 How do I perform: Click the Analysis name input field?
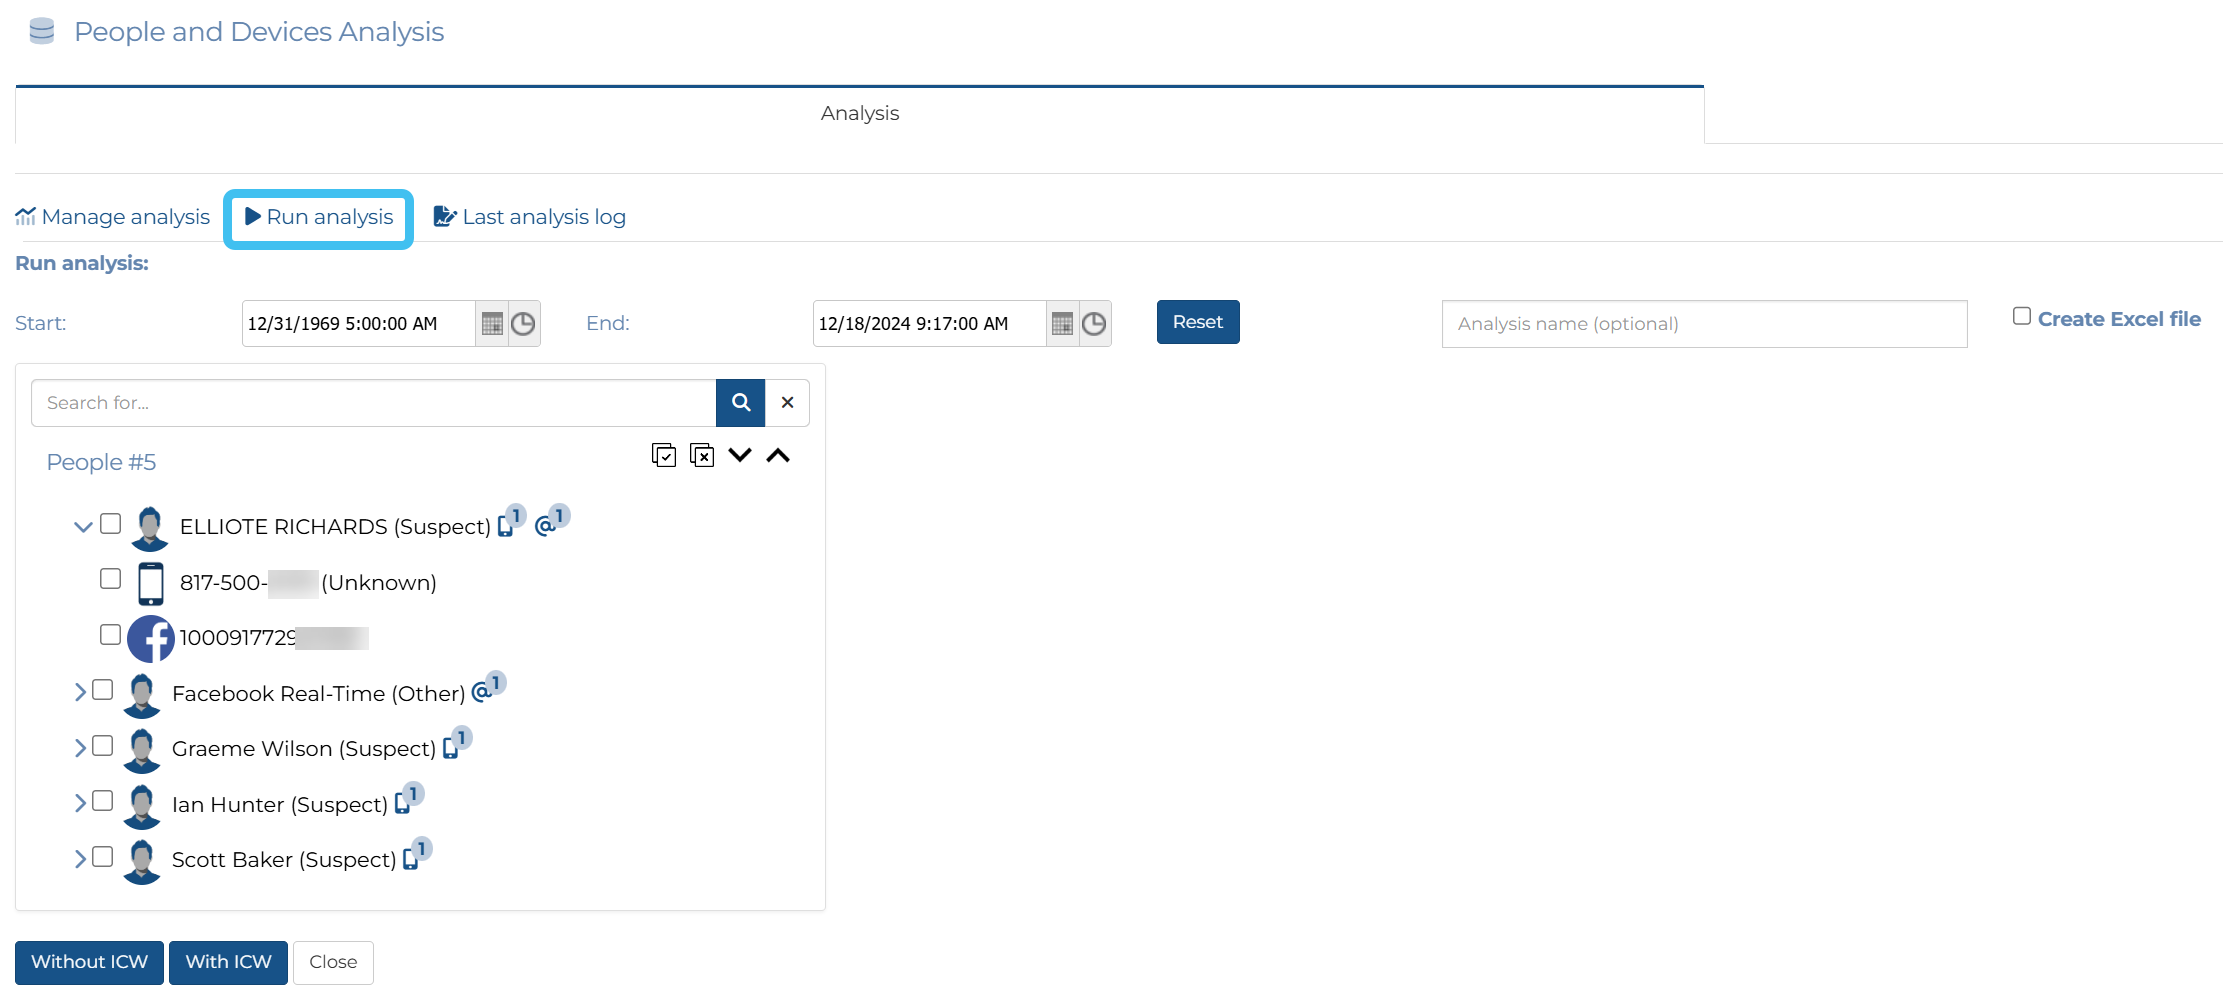tap(1704, 324)
